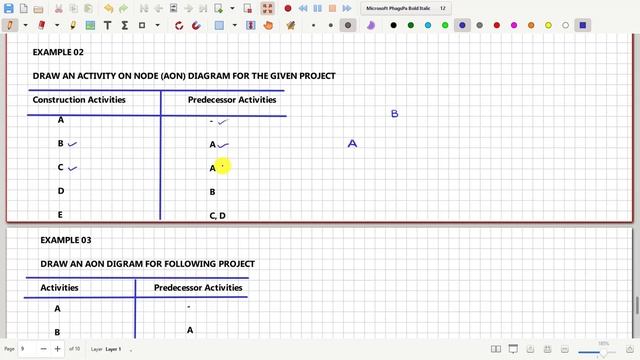
Task: Delete the current page
Action: [x=247, y=8]
